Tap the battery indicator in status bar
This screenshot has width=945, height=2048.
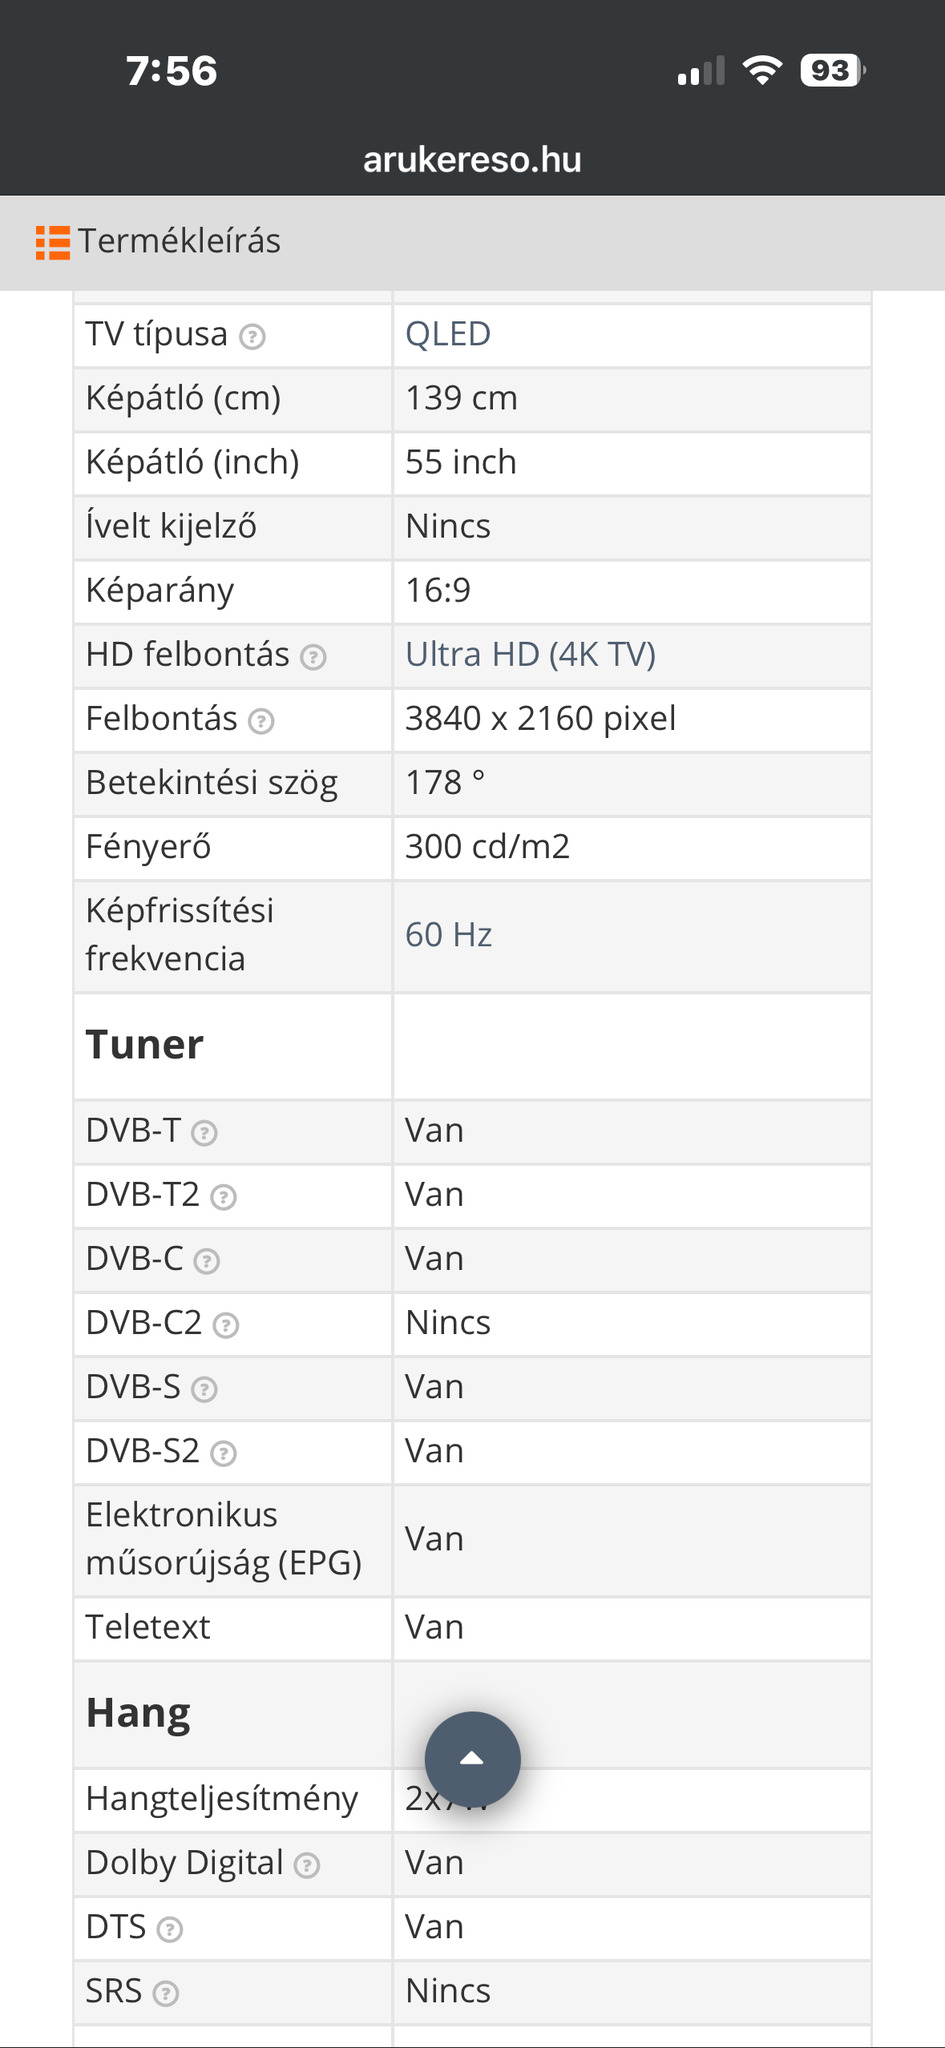[832, 71]
